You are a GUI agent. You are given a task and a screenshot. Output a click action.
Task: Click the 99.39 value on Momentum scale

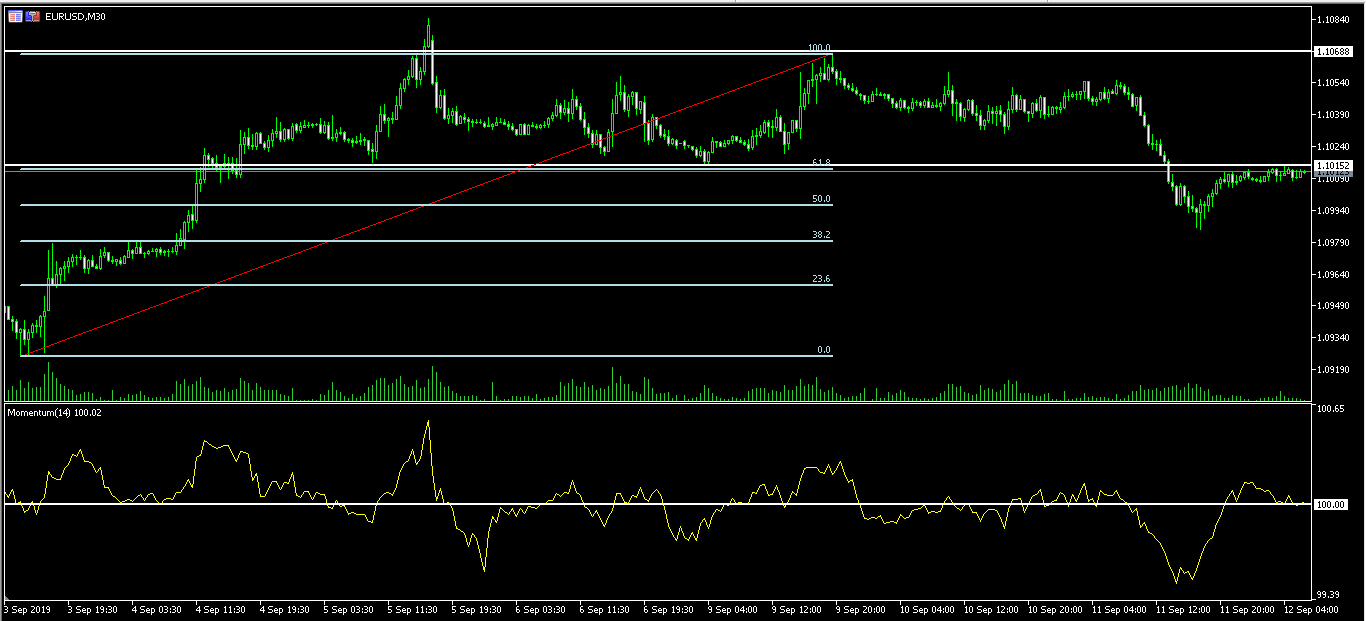(x=1330, y=593)
